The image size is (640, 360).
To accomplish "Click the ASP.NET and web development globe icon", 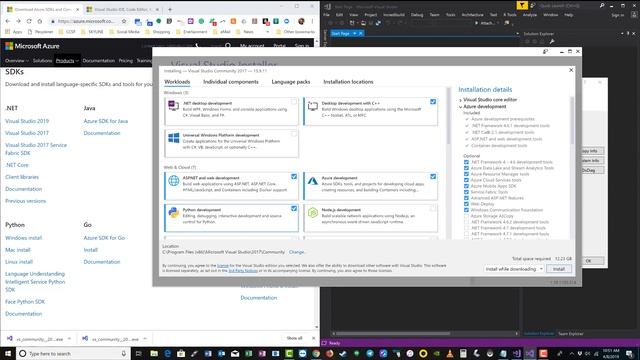I will [173, 180].
